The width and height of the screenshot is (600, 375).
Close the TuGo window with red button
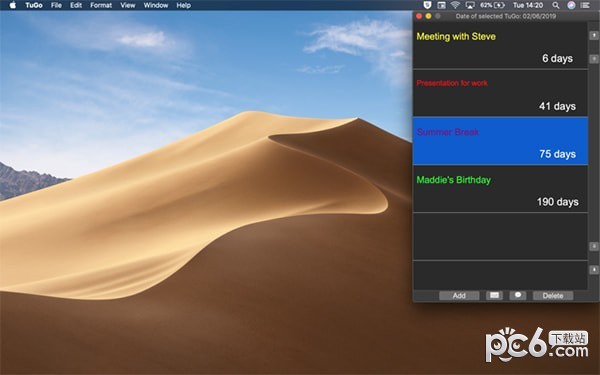[419, 16]
